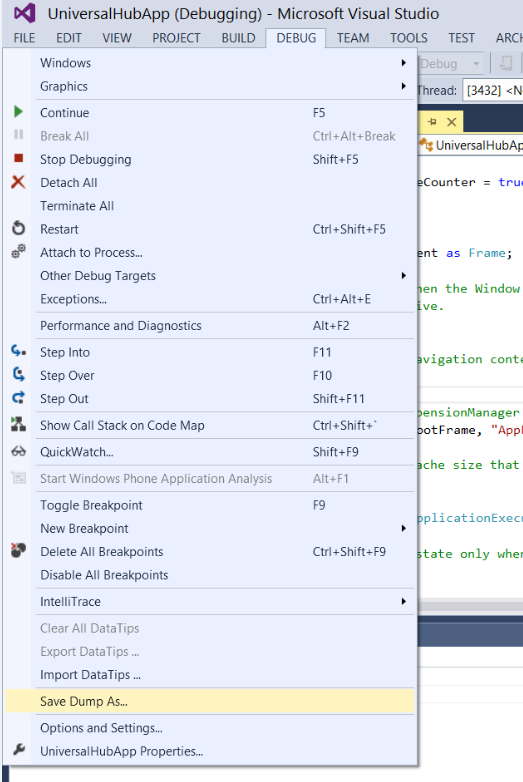The image size is (523, 782).
Task: Click the QuickWatch glasses icon
Action: pyautogui.click(x=18, y=451)
